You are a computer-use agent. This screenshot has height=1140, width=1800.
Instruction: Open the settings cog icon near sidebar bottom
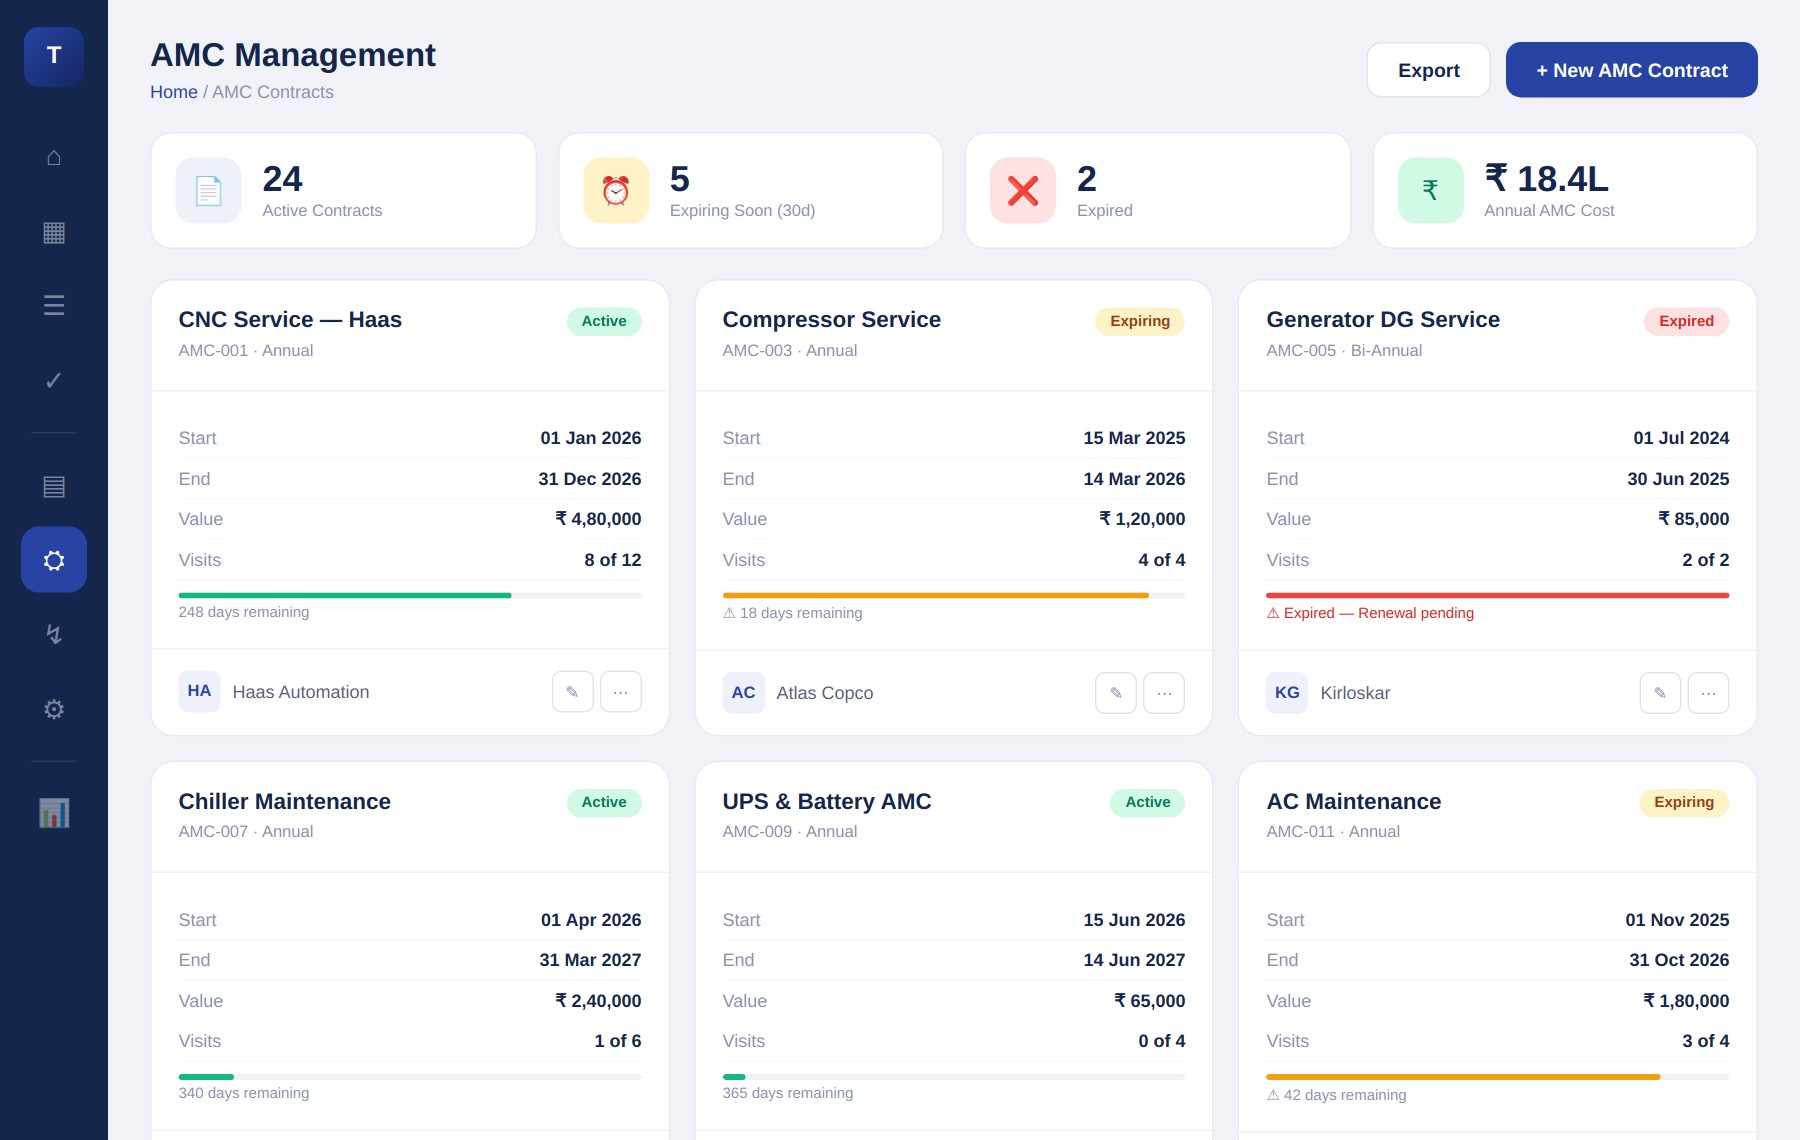click(x=53, y=709)
